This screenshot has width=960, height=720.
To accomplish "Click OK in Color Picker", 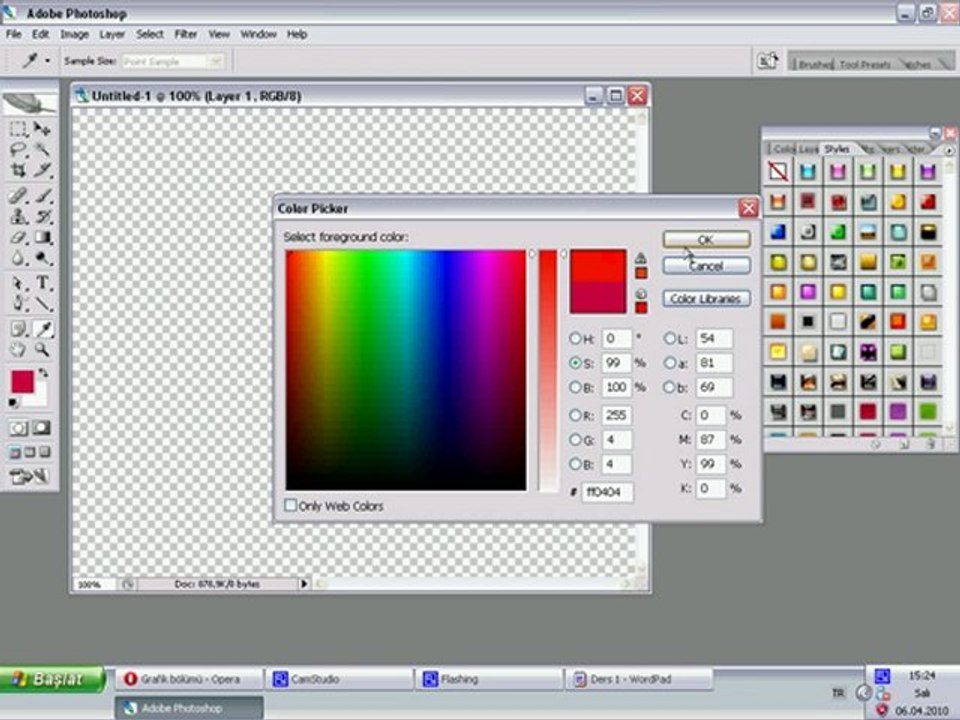I will pos(706,239).
